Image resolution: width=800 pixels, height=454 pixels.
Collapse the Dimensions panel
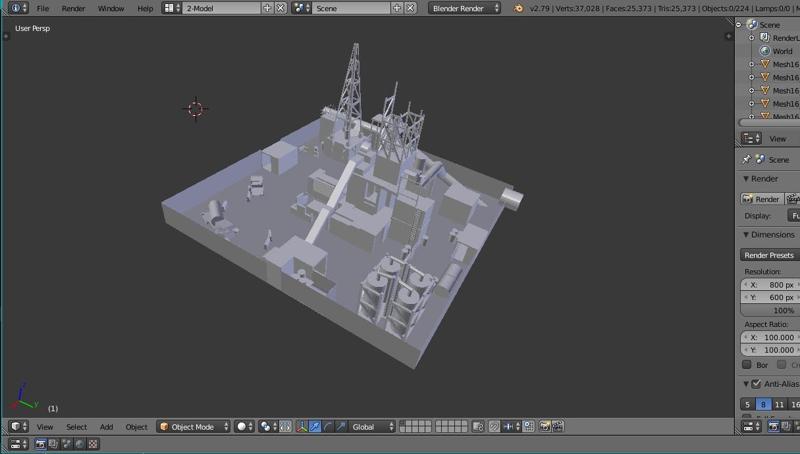(746, 235)
